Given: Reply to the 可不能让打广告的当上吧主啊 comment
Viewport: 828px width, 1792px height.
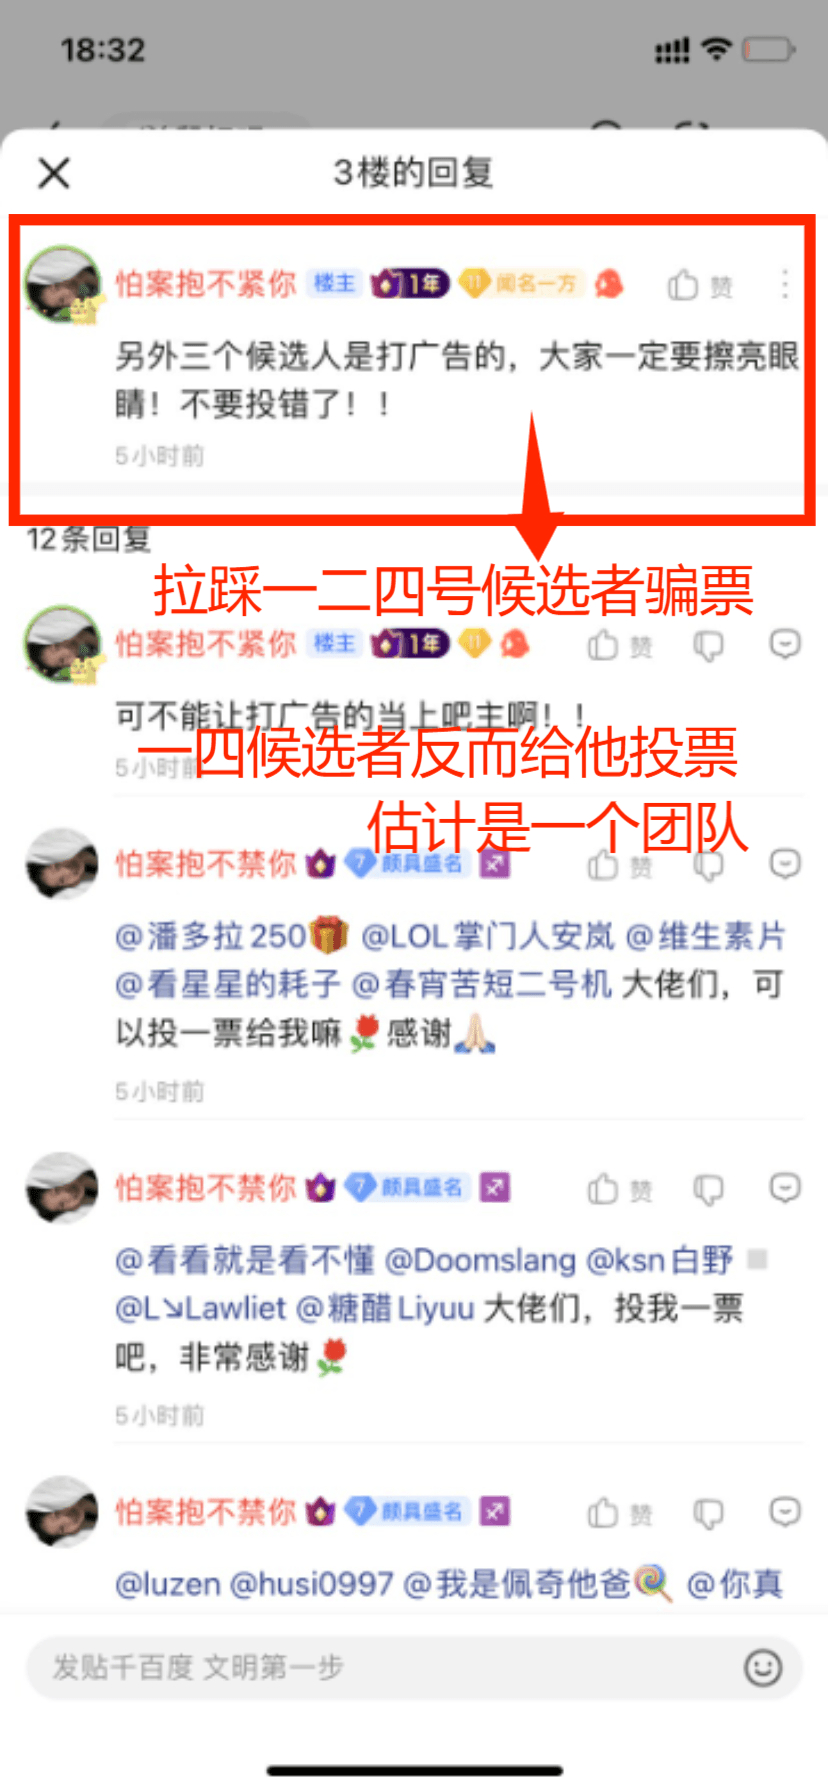Looking at the screenshot, I should click(785, 644).
